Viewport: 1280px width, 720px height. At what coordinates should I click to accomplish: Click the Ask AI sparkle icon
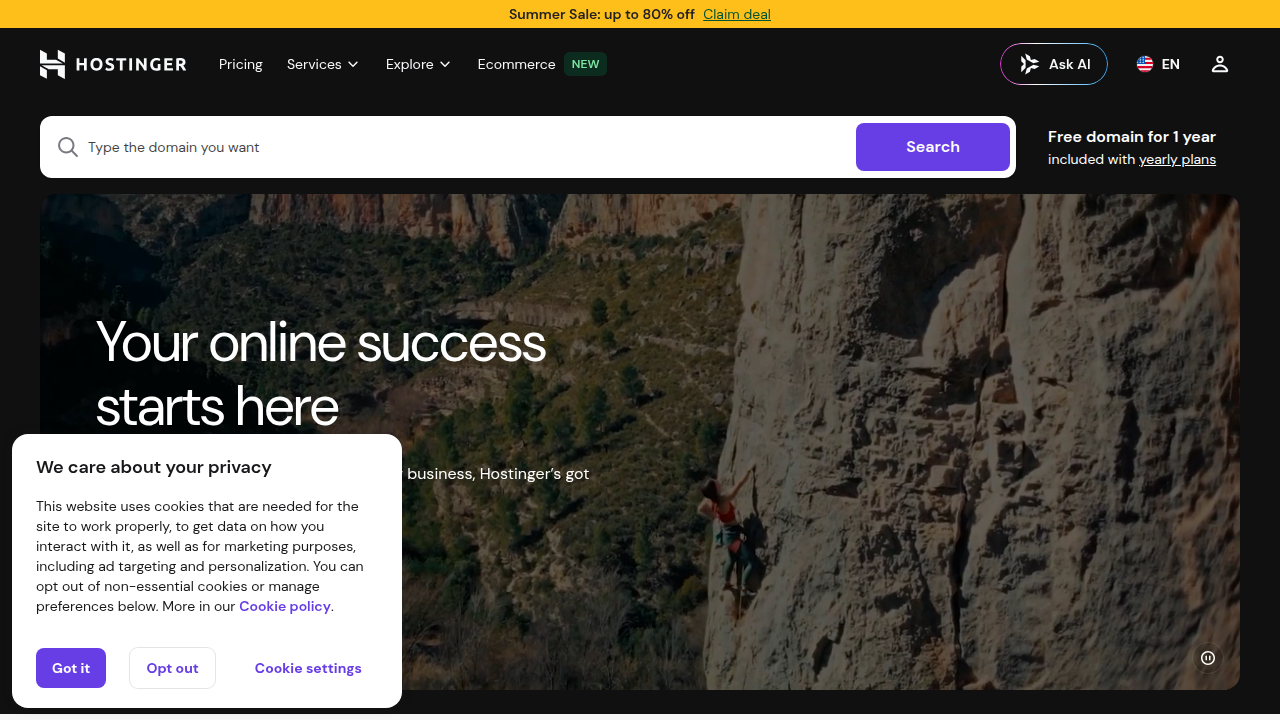coord(1029,64)
